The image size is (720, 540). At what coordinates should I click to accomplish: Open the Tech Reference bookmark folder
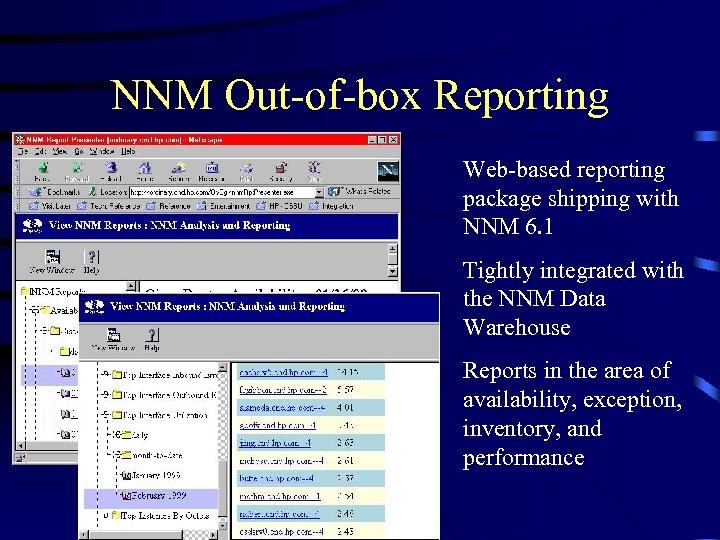pyautogui.click(x=109, y=206)
